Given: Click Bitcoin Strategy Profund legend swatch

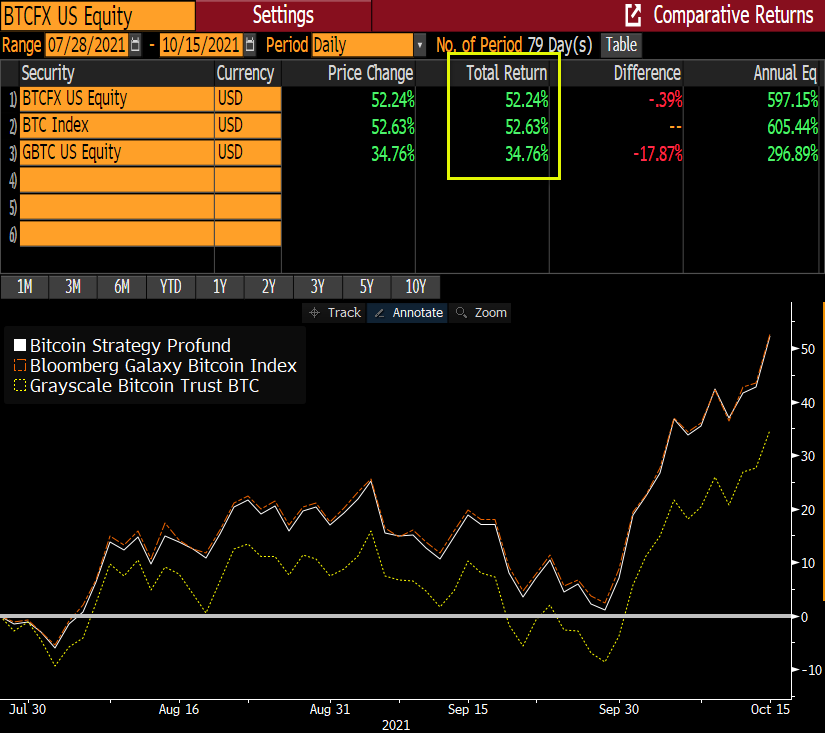Looking at the screenshot, I should click(x=20, y=345).
